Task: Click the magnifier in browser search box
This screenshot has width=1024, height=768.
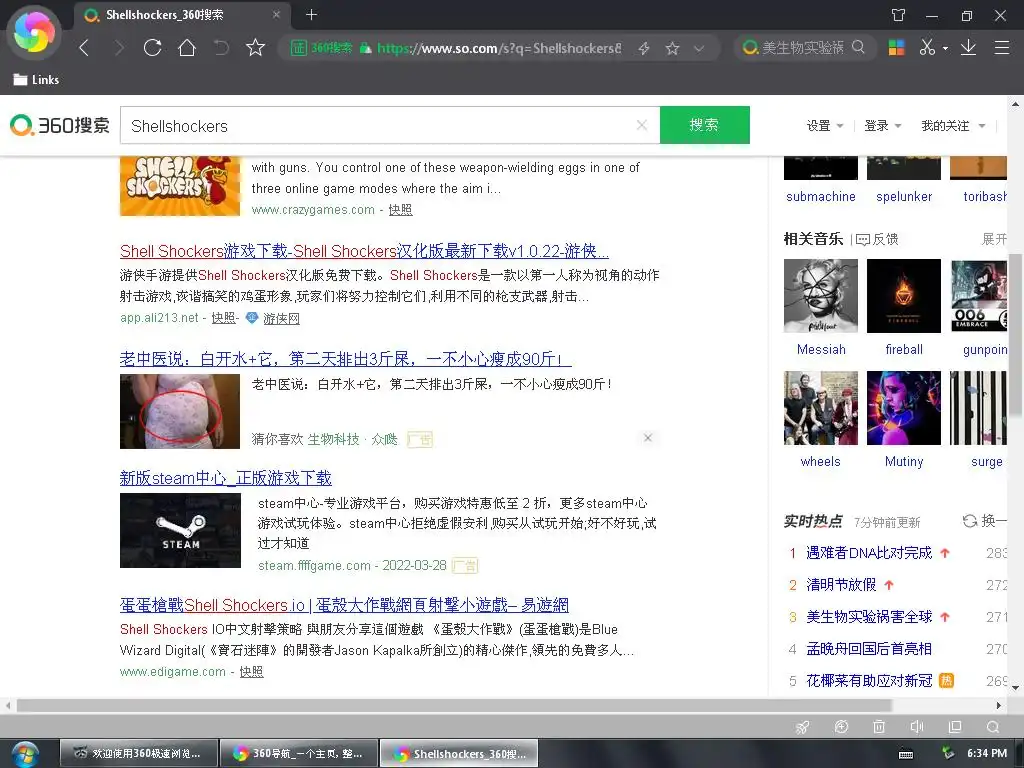Action: (858, 47)
